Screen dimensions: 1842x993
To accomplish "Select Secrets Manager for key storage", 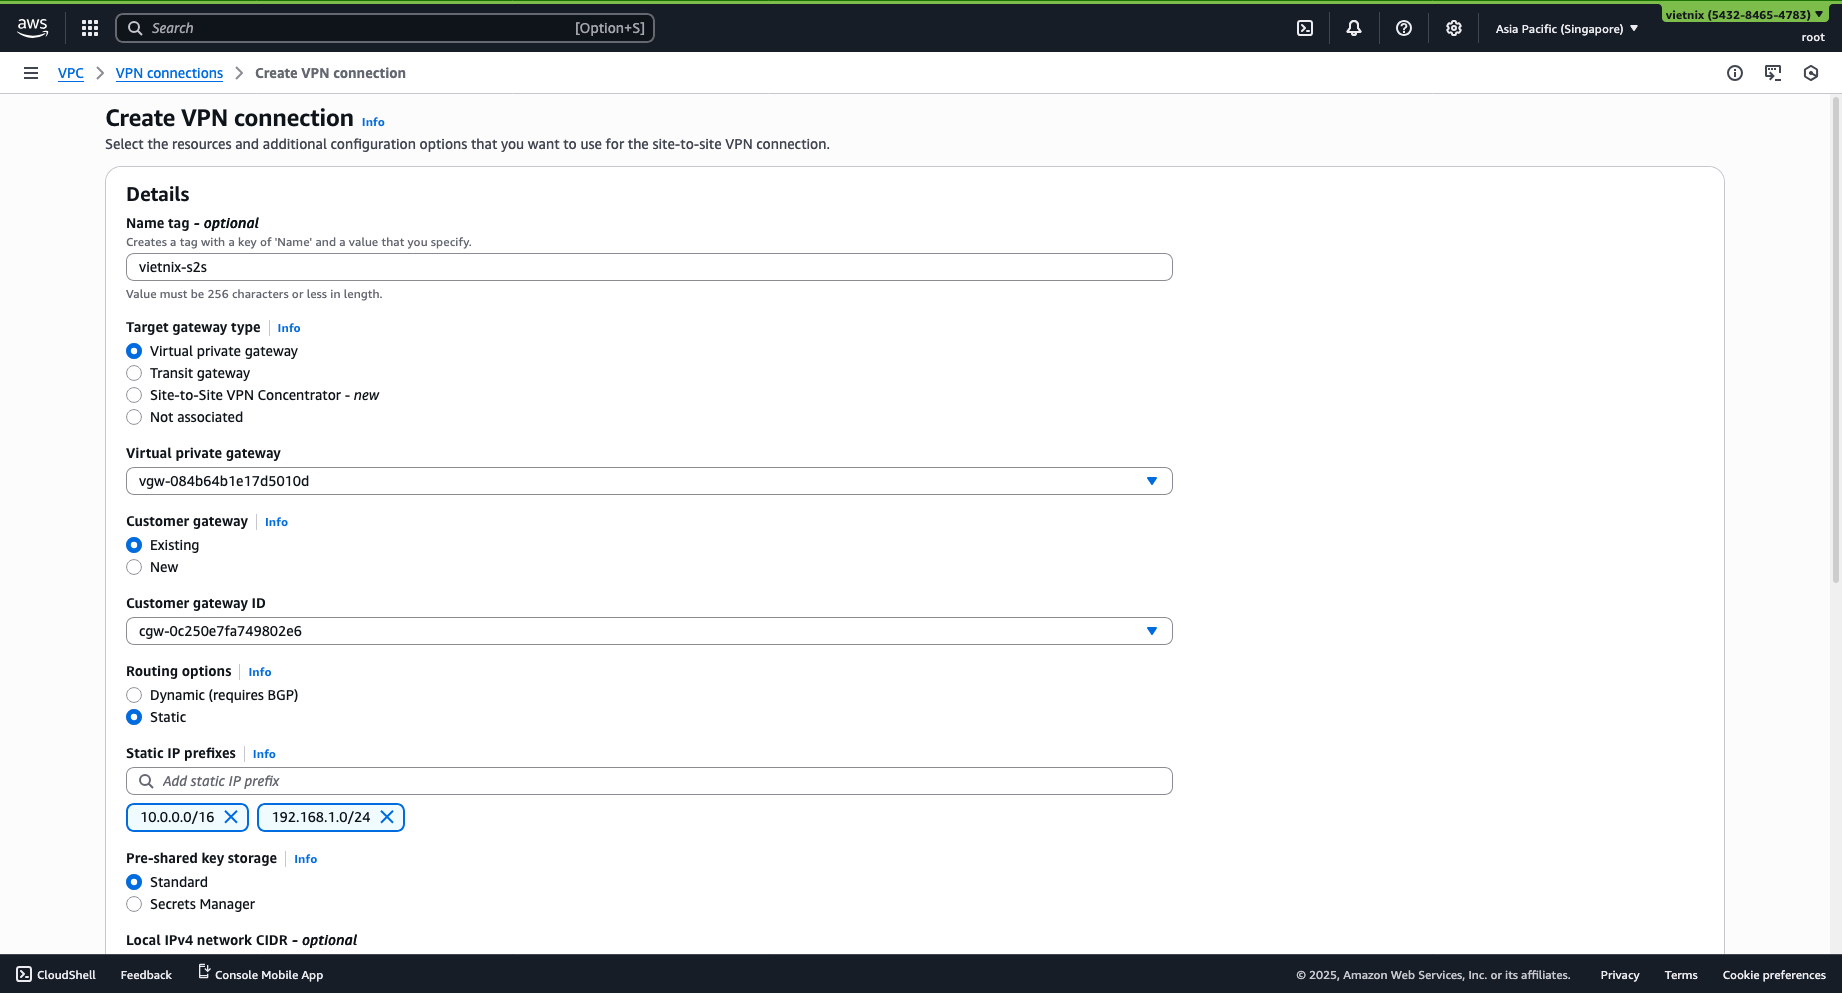I will [134, 904].
